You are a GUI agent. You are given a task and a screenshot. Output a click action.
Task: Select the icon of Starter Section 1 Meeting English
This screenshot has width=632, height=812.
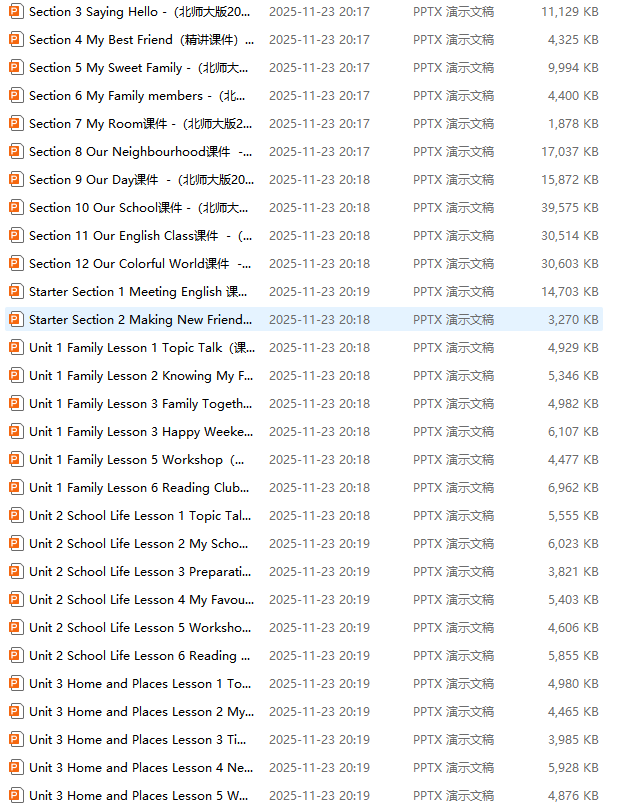[x=15, y=292]
